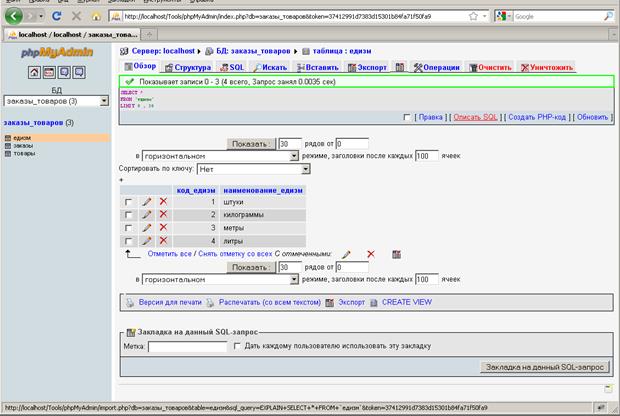Open the Операции tab
620x416 pixels.
pyautogui.click(x=437, y=68)
